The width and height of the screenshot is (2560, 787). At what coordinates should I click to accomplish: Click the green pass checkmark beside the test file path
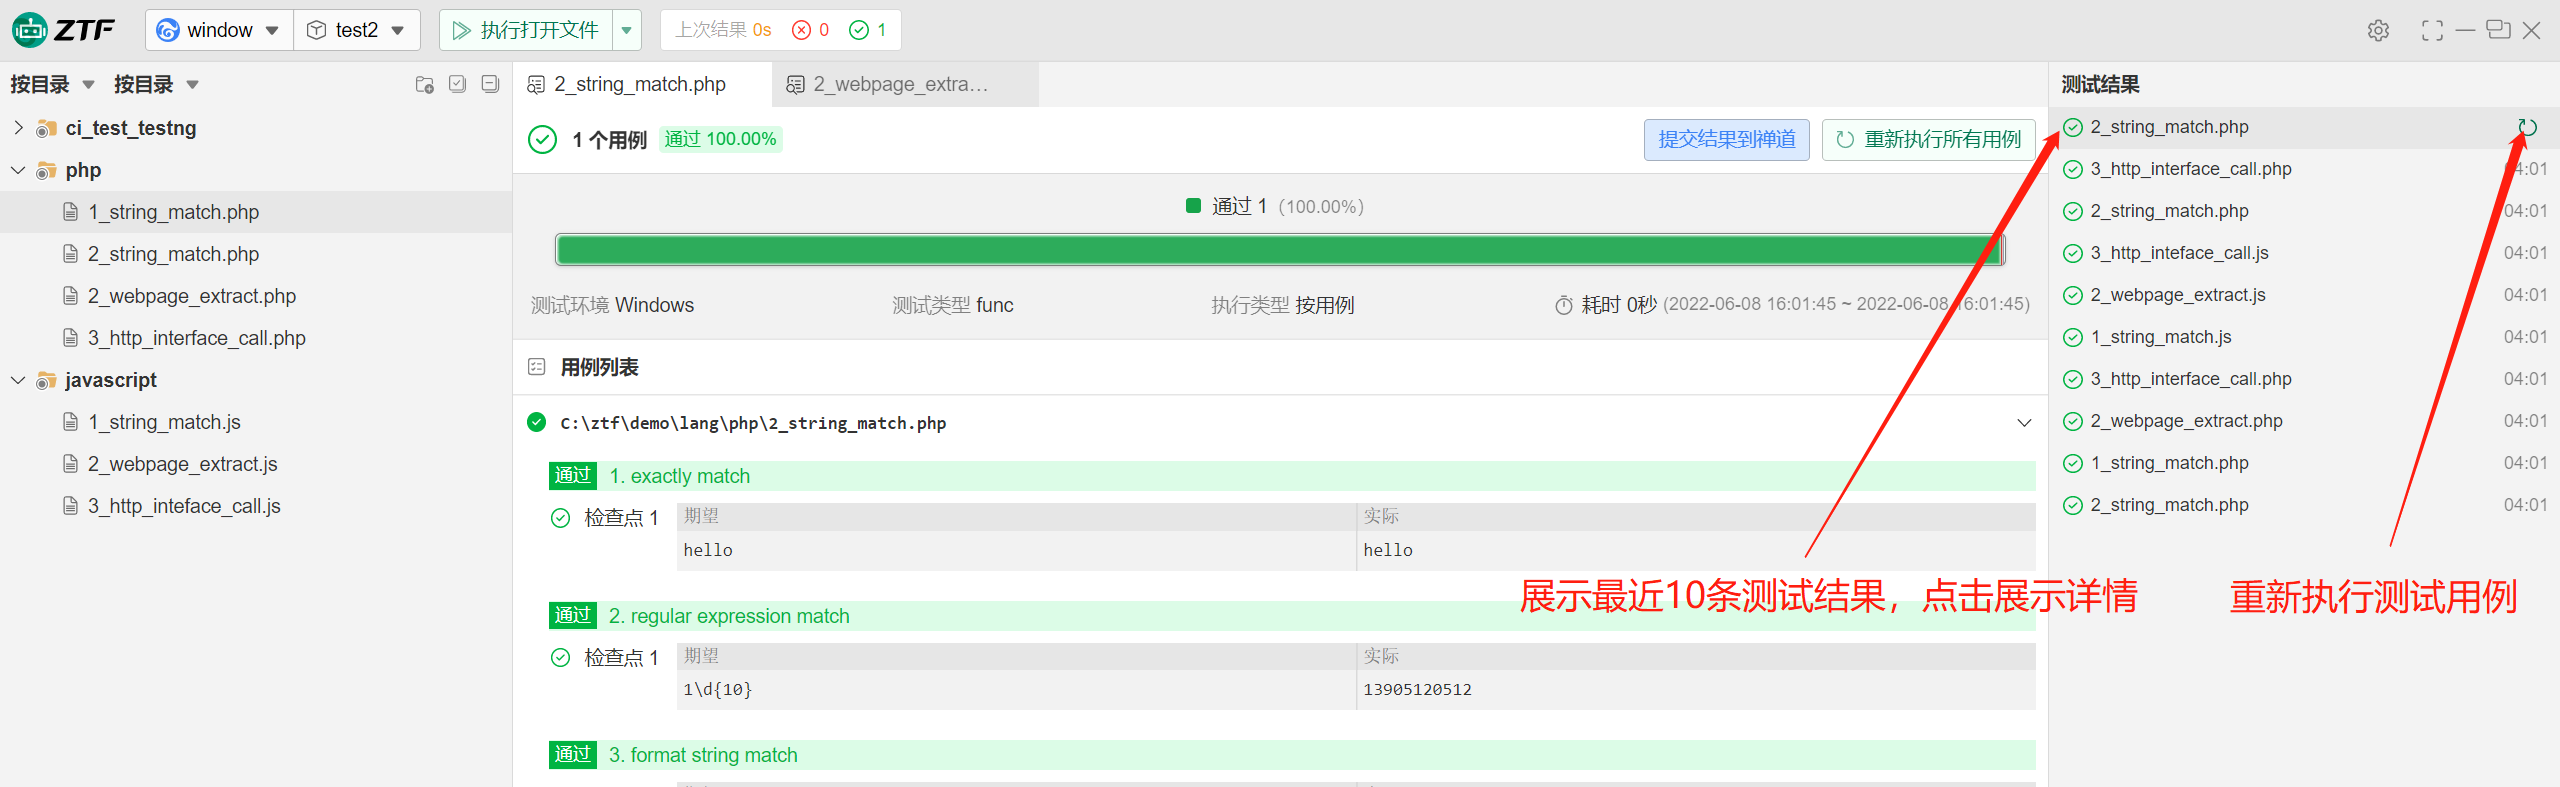coord(537,423)
